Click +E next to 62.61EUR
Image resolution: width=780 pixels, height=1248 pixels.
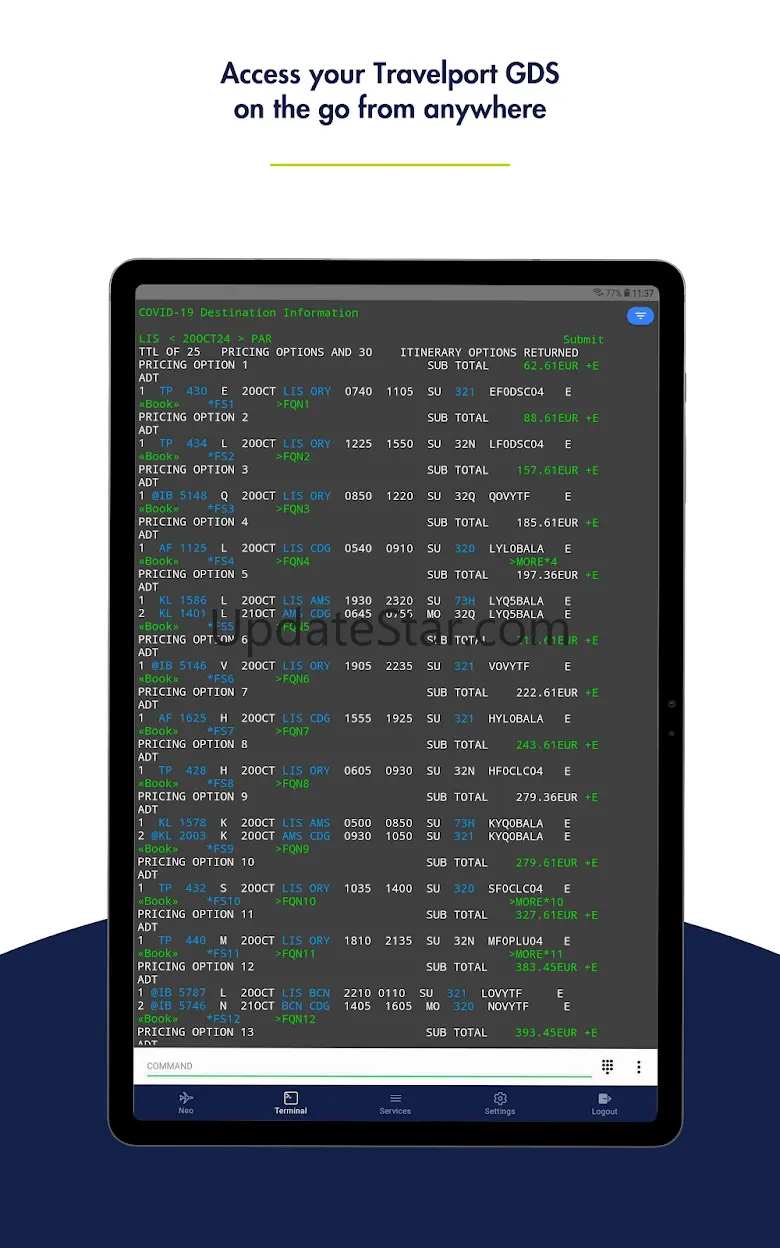click(592, 366)
